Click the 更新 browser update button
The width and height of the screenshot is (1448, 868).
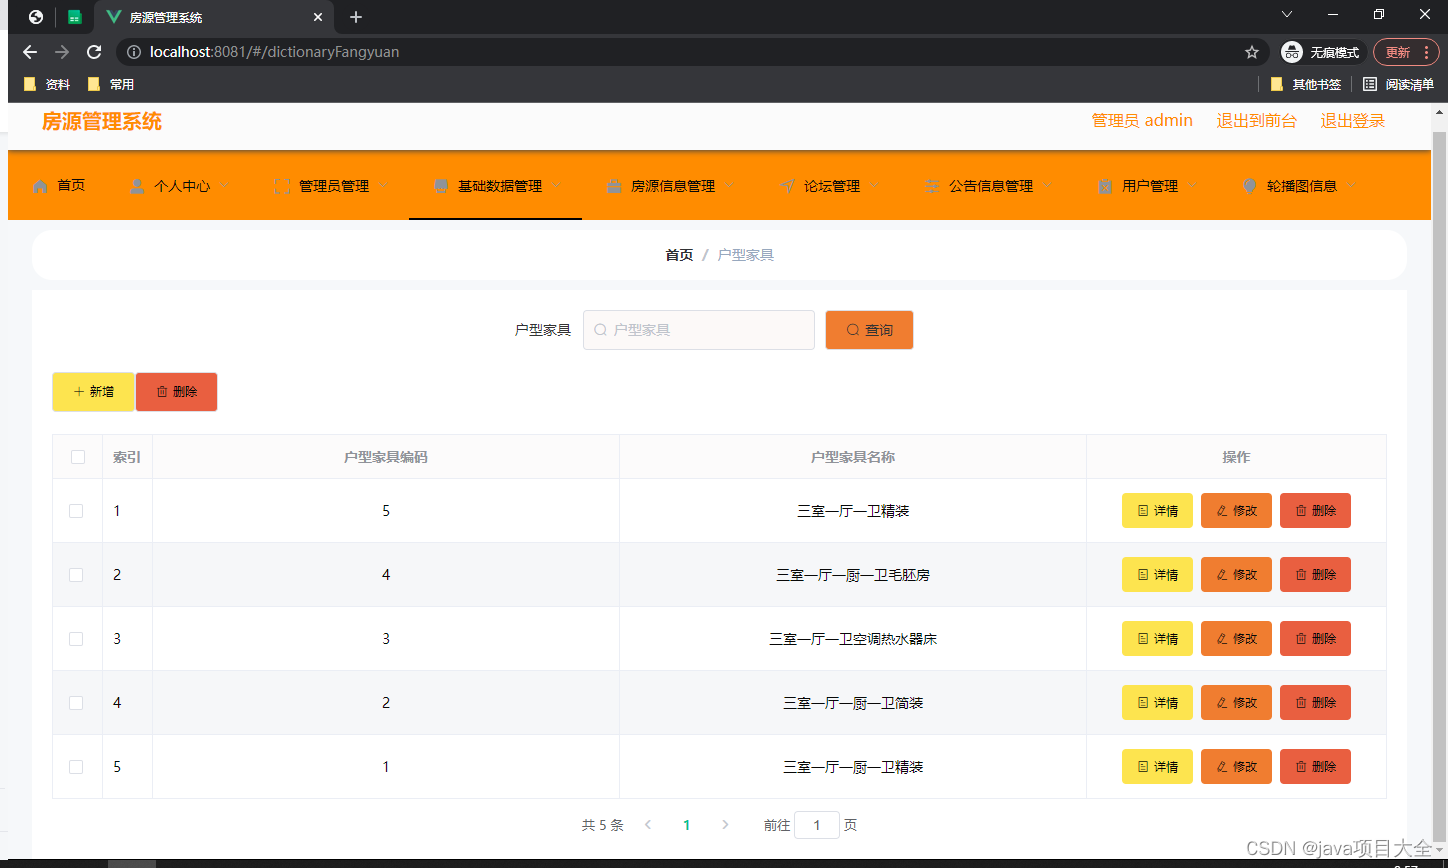(x=1406, y=52)
